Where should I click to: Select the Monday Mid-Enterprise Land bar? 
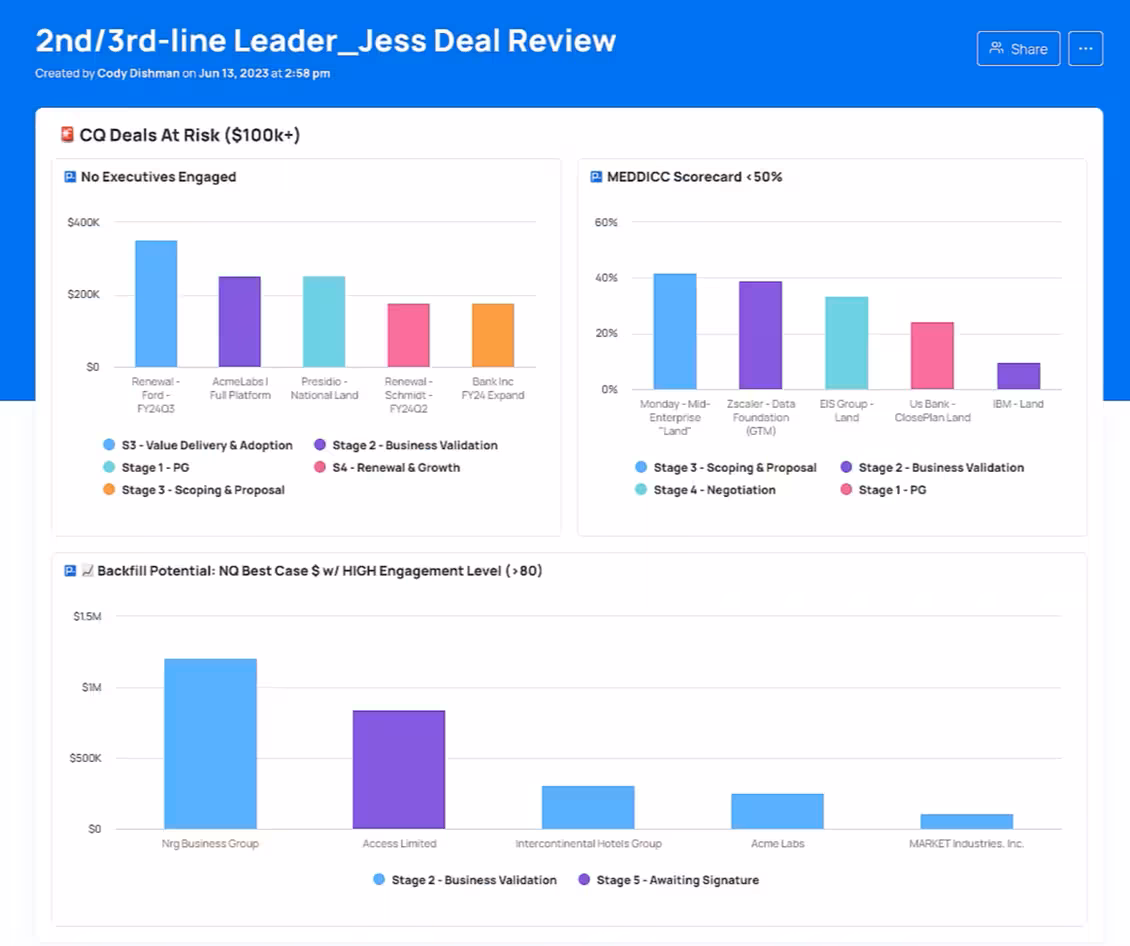click(674, 330)
